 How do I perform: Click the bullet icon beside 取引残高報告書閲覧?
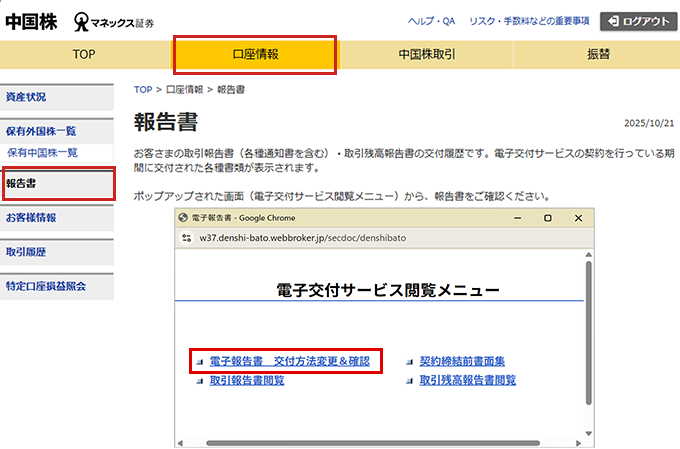(x=409, y=381)
